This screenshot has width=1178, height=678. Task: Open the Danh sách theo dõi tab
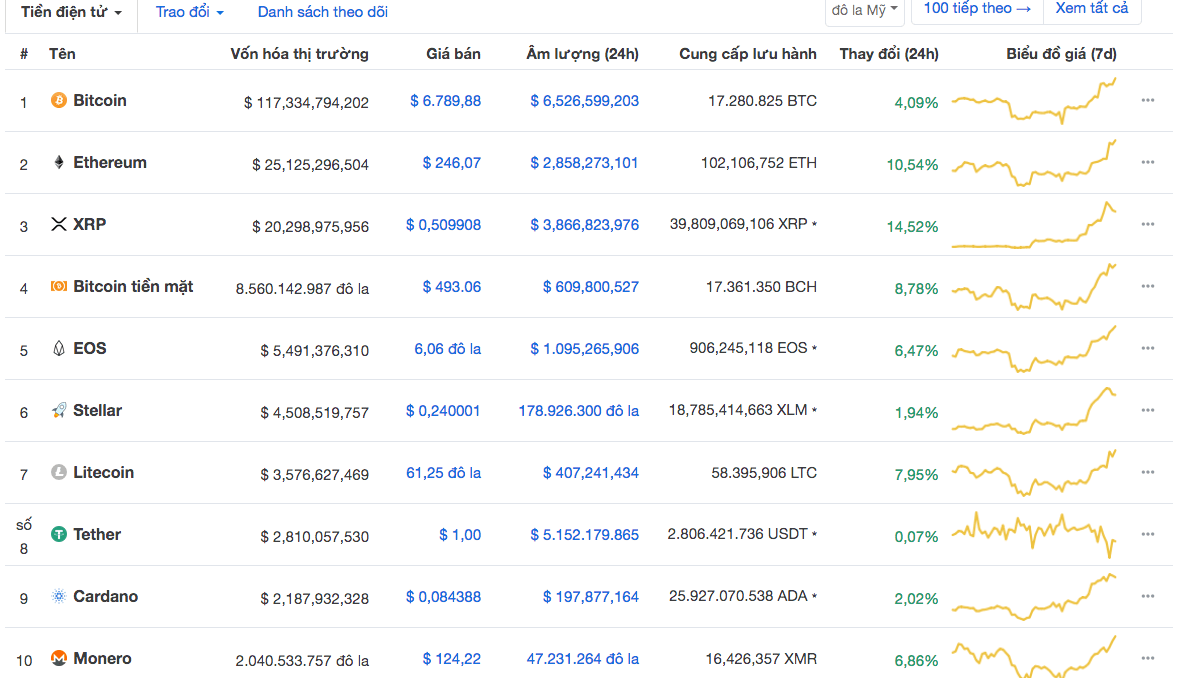[x=322, y=12]
